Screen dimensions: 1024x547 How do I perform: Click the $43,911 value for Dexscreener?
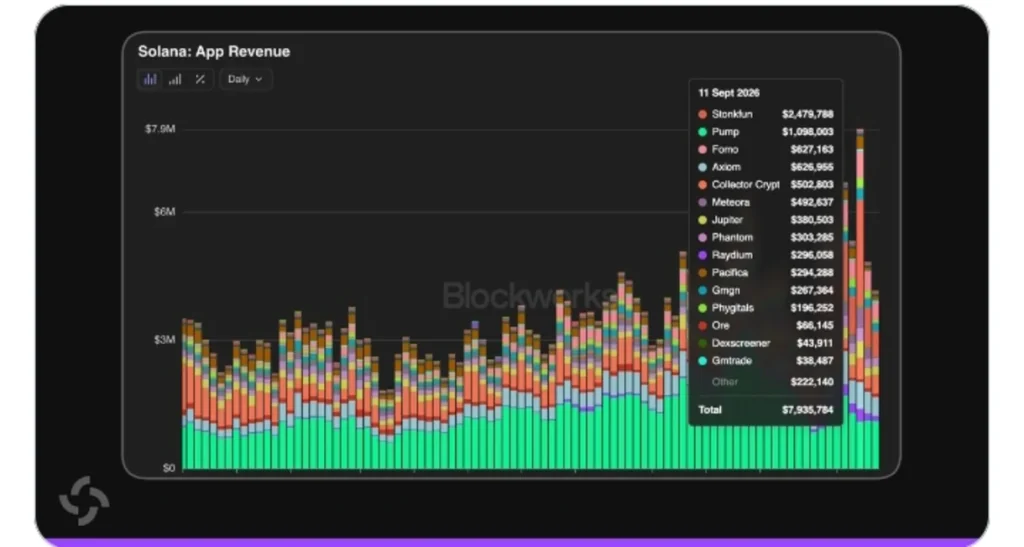coord(815,343)
